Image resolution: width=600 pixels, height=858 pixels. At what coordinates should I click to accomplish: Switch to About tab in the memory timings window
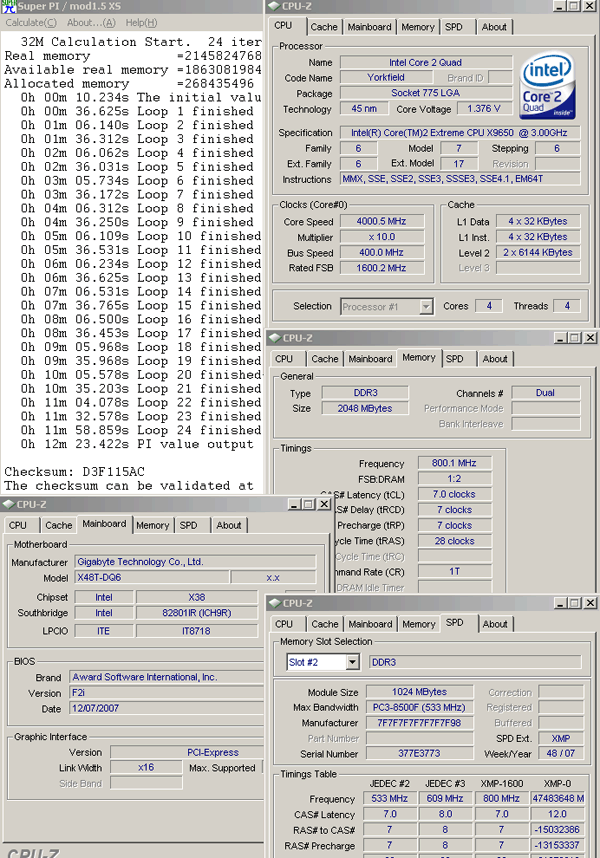(495, 359)
